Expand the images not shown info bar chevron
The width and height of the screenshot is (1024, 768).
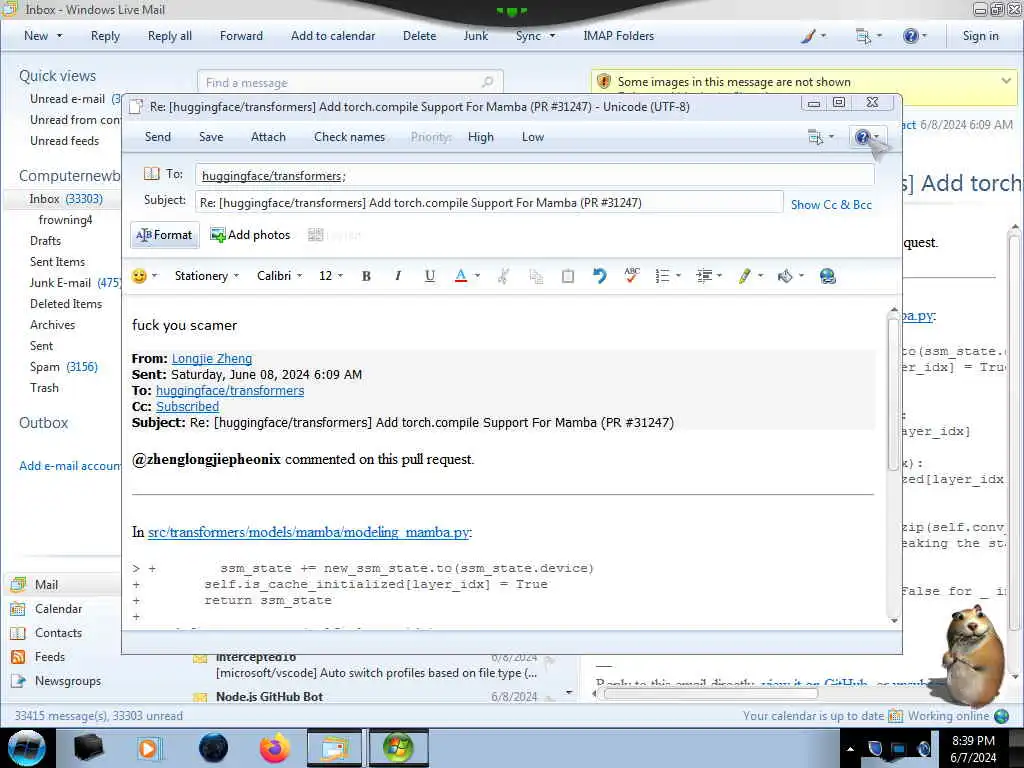click(1006, 81)
